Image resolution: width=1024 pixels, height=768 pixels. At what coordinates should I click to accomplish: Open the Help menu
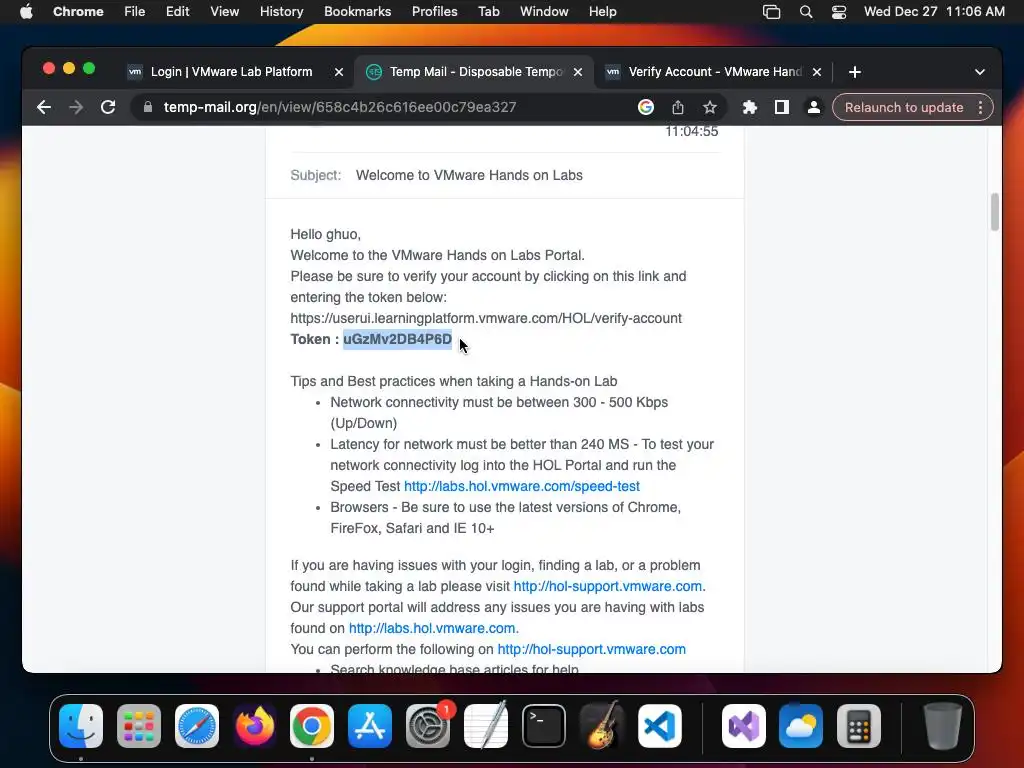pyautogui.click(x=602, y=12)
